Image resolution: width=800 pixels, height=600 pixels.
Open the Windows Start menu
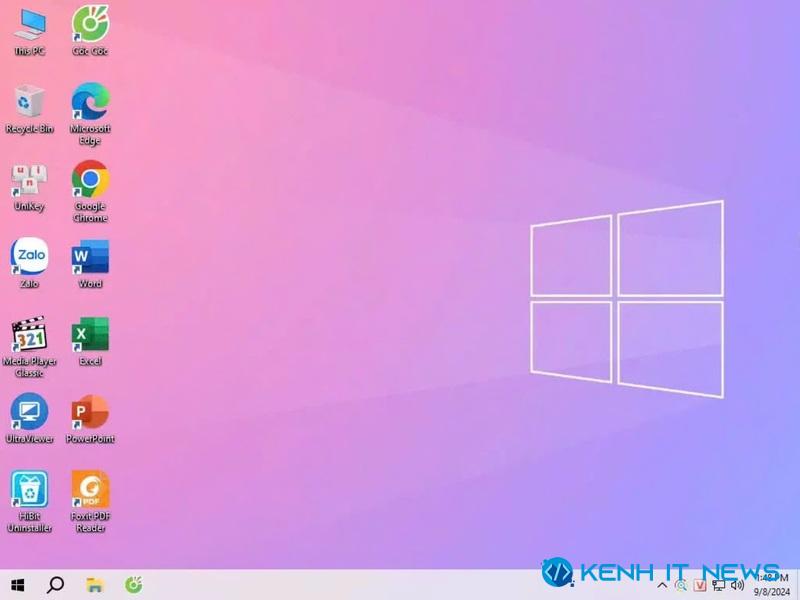(18, 585)
